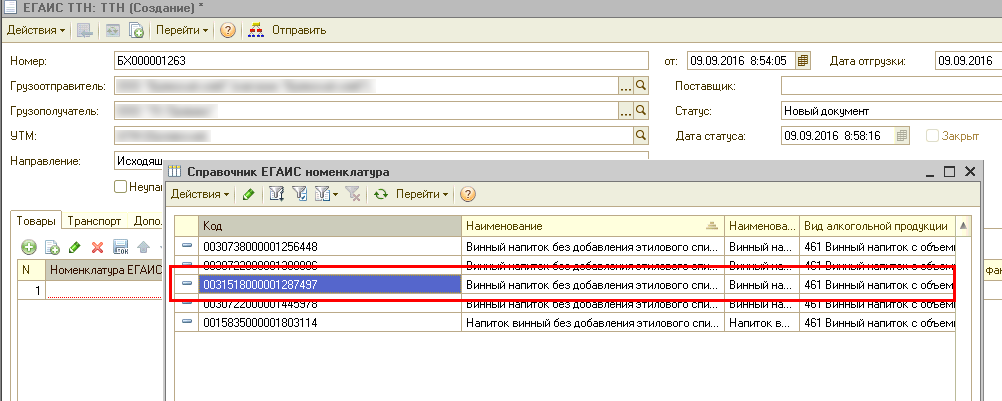This screenshot has height=401, width=1002.
Task: Click the Дата отгрузки field
Action: point(967,61)
